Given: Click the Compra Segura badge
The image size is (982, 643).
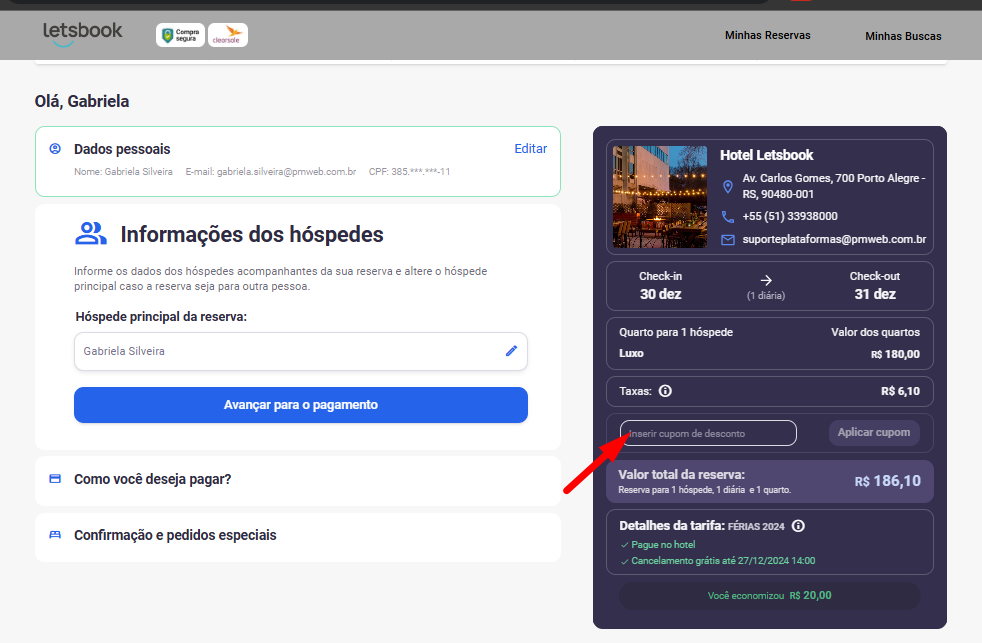Looking at the screenshot, I should [x=180, y=35].
